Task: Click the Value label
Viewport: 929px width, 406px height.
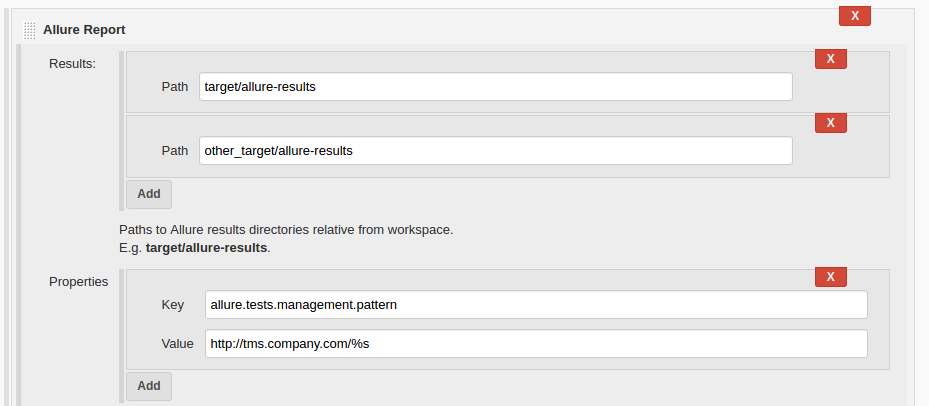Action: click(177, 344)
